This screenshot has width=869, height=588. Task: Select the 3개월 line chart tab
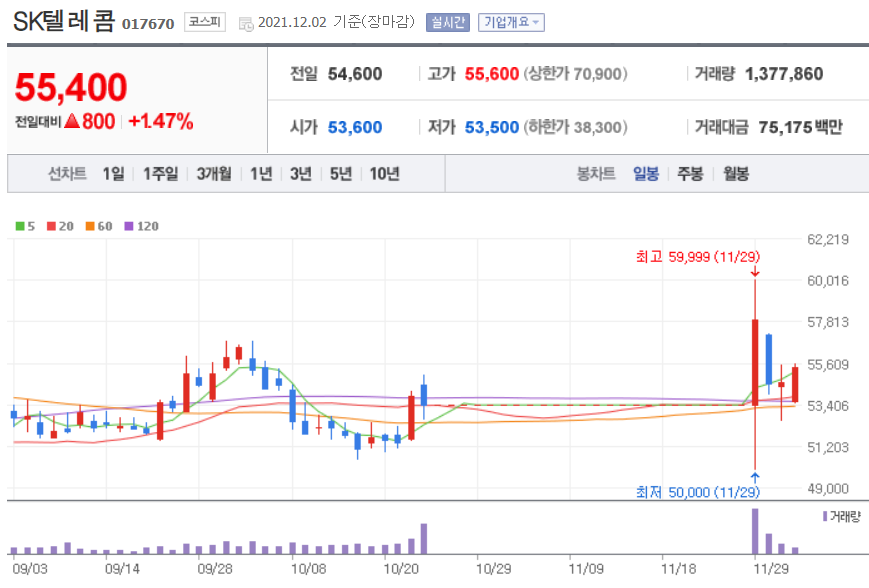(214, 174)
